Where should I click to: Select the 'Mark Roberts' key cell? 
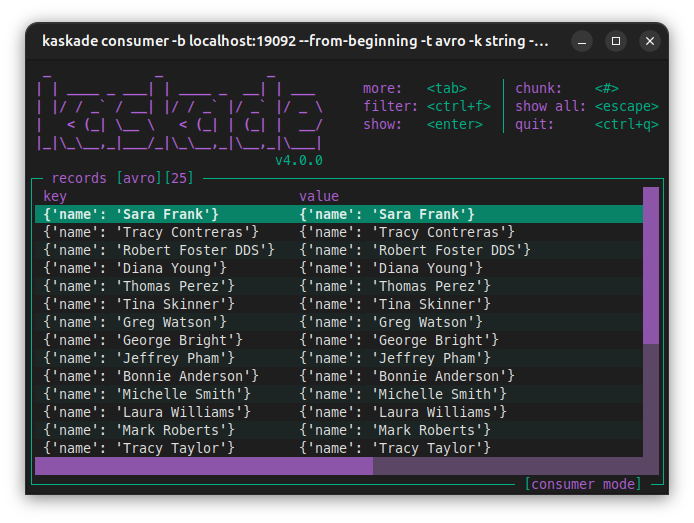[x=139, y=431]
